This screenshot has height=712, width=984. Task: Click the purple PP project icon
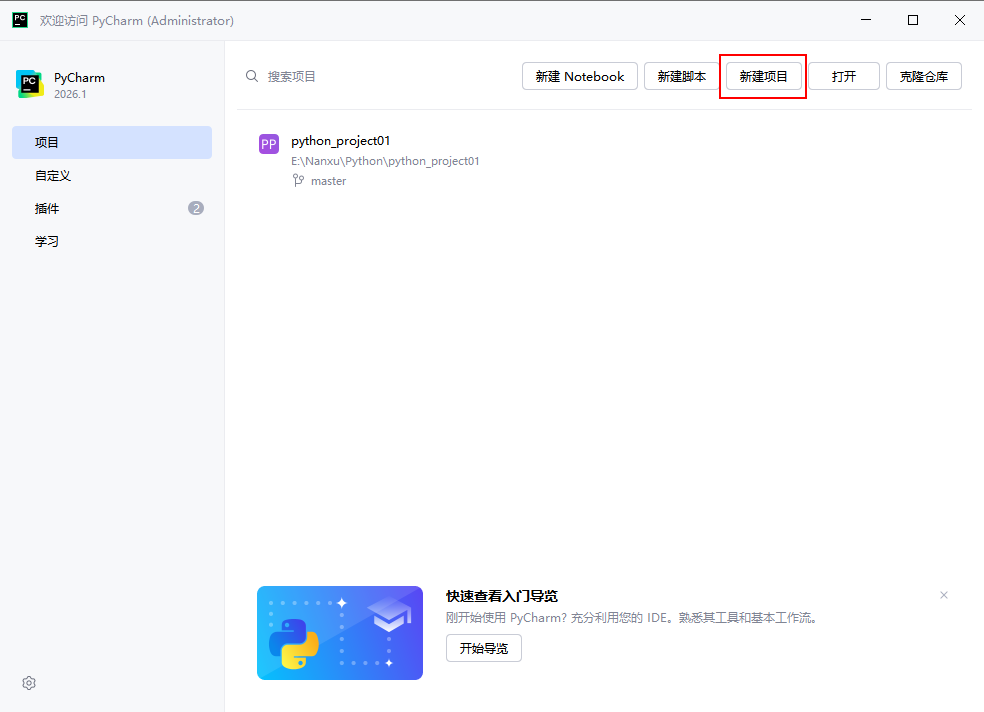pyautogui.click(x=268, y=144)
